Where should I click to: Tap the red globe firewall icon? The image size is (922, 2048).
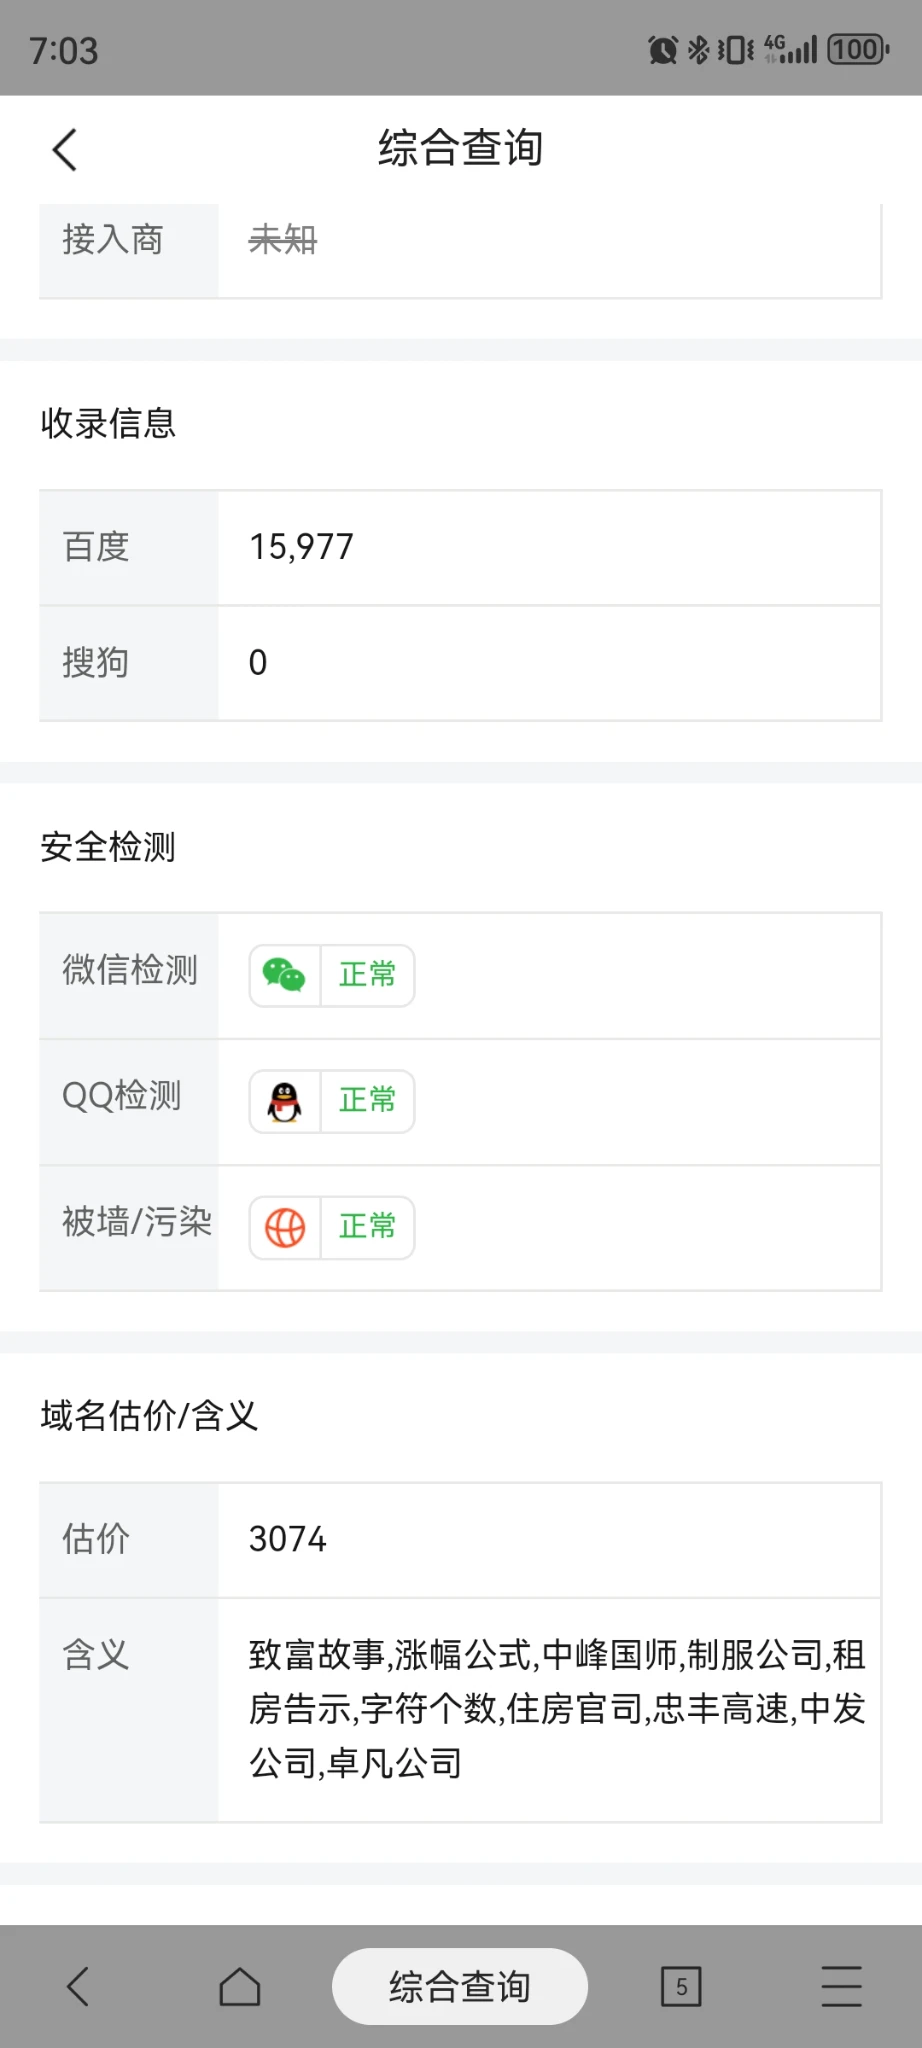coord(285,1227)
